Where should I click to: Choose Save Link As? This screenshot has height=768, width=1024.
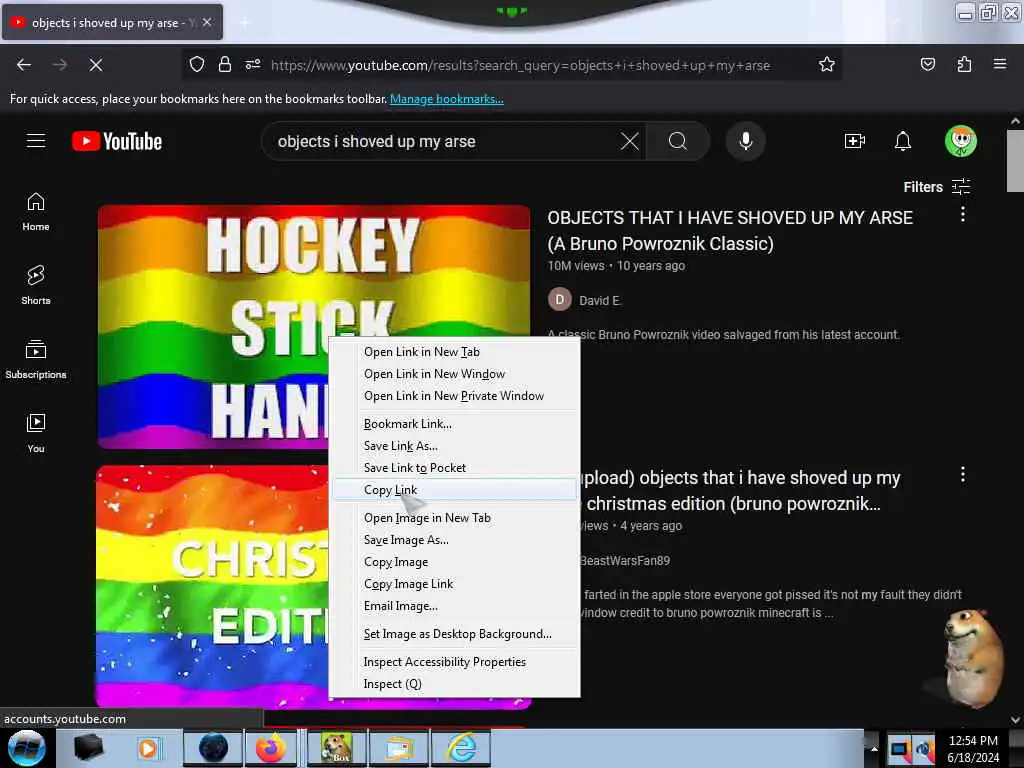[x=455, y=446]
